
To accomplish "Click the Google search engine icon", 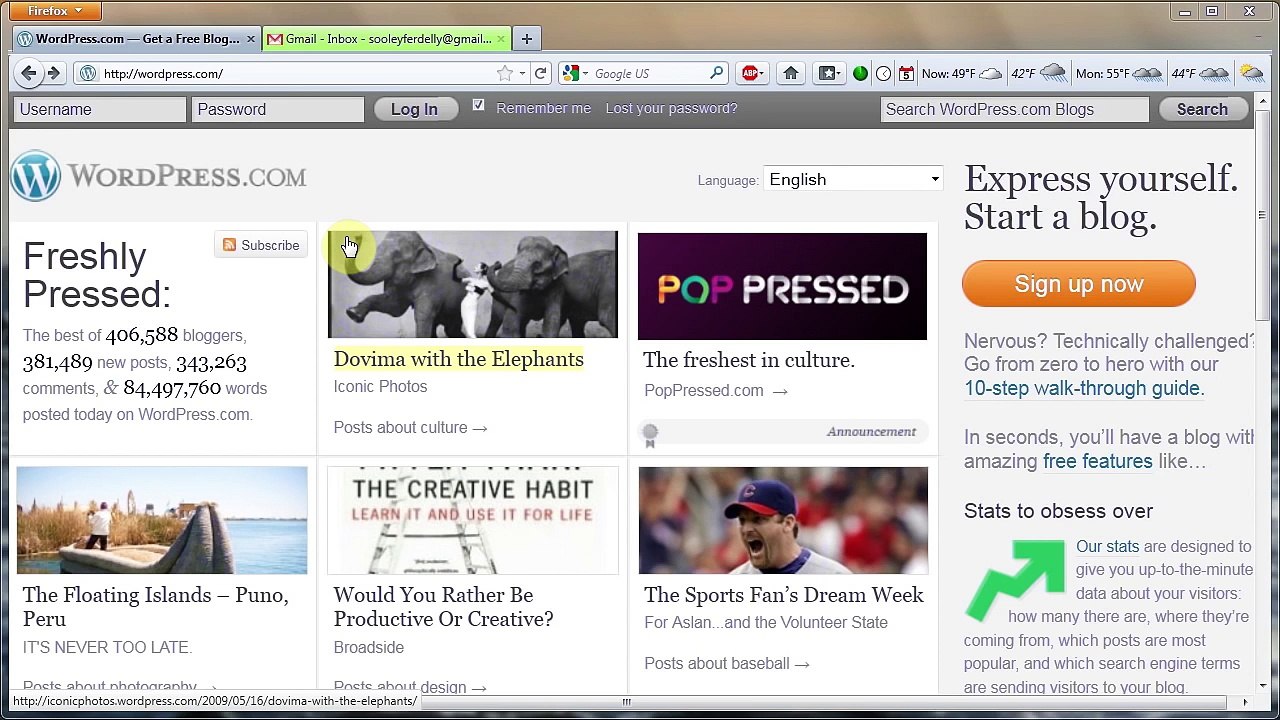I will tap(570, 73).
